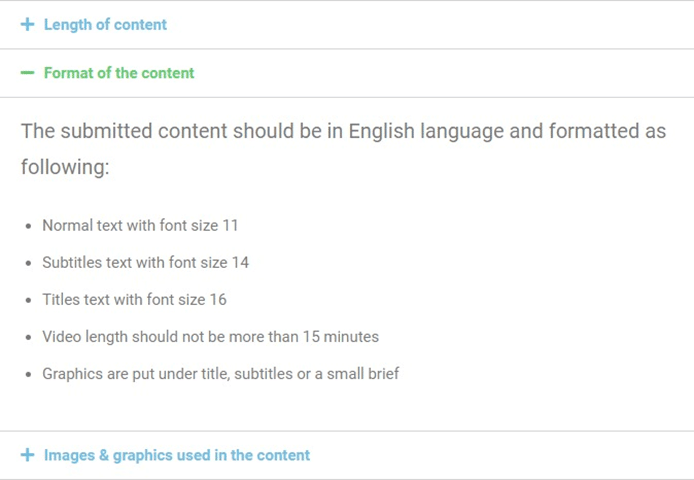Collapse the Format of the content label
The width and height of the screenshot is (694, 480).
pyautogui.click(x=119, y=73)
